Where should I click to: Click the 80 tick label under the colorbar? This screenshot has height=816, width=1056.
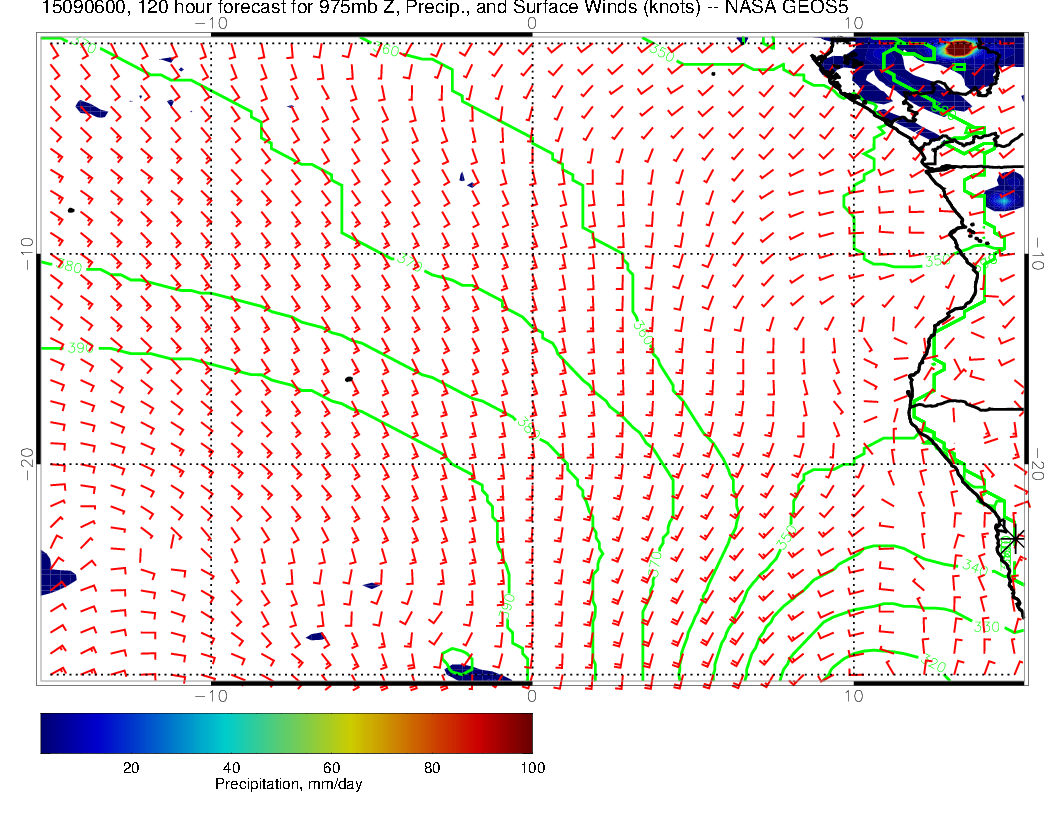point(432,767)
